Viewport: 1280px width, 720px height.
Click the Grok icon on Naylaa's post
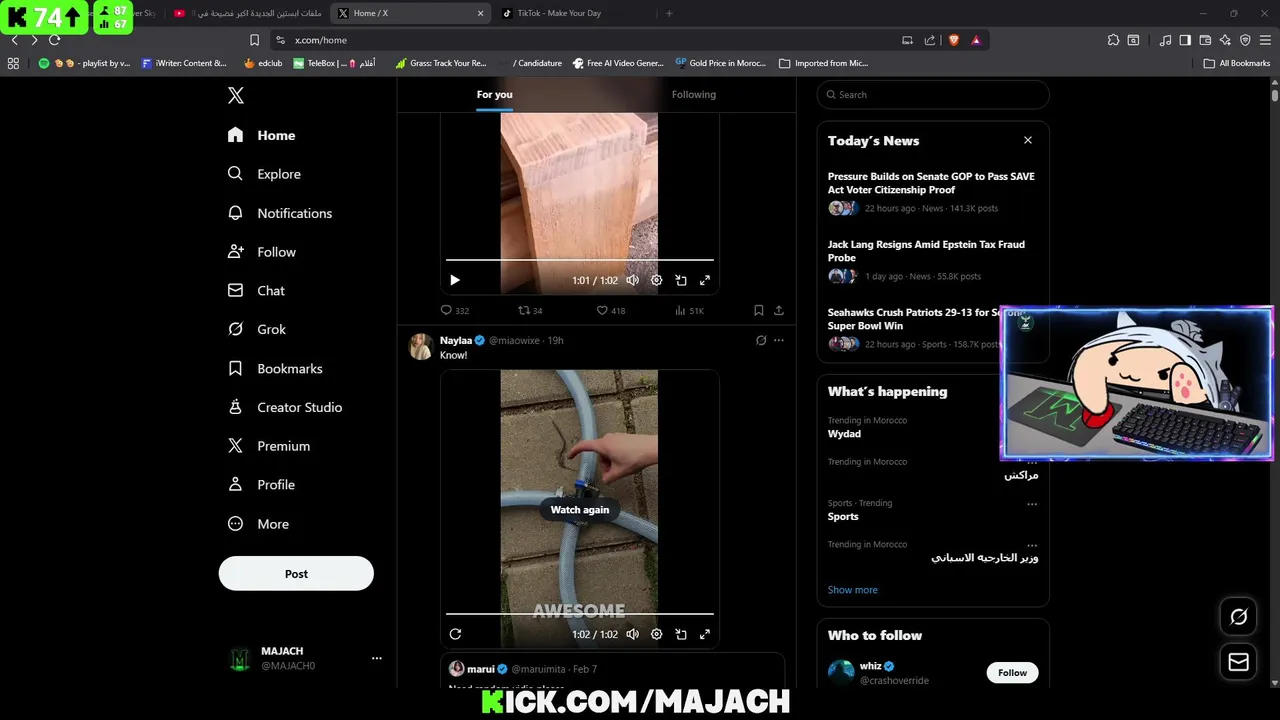pos(761,340)
